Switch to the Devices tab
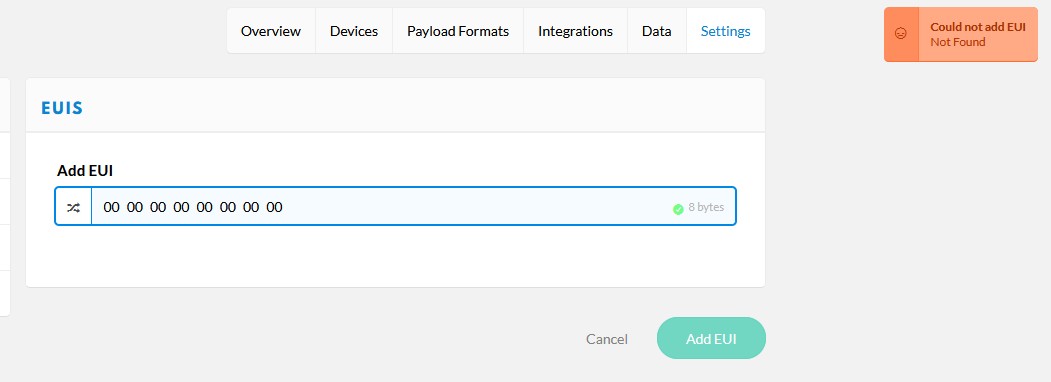 click(x=354, y=31)
